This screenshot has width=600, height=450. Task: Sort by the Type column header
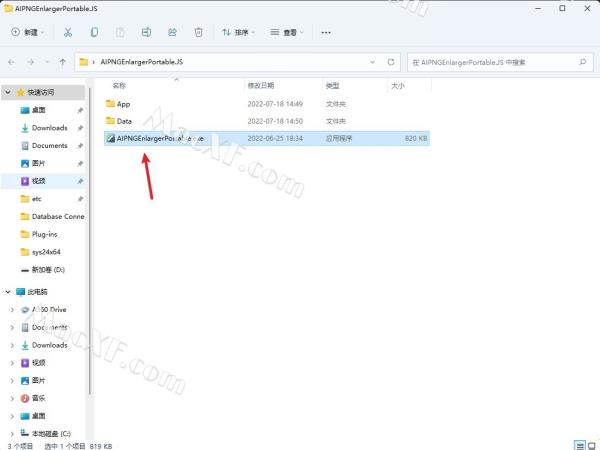pos(332,86)
